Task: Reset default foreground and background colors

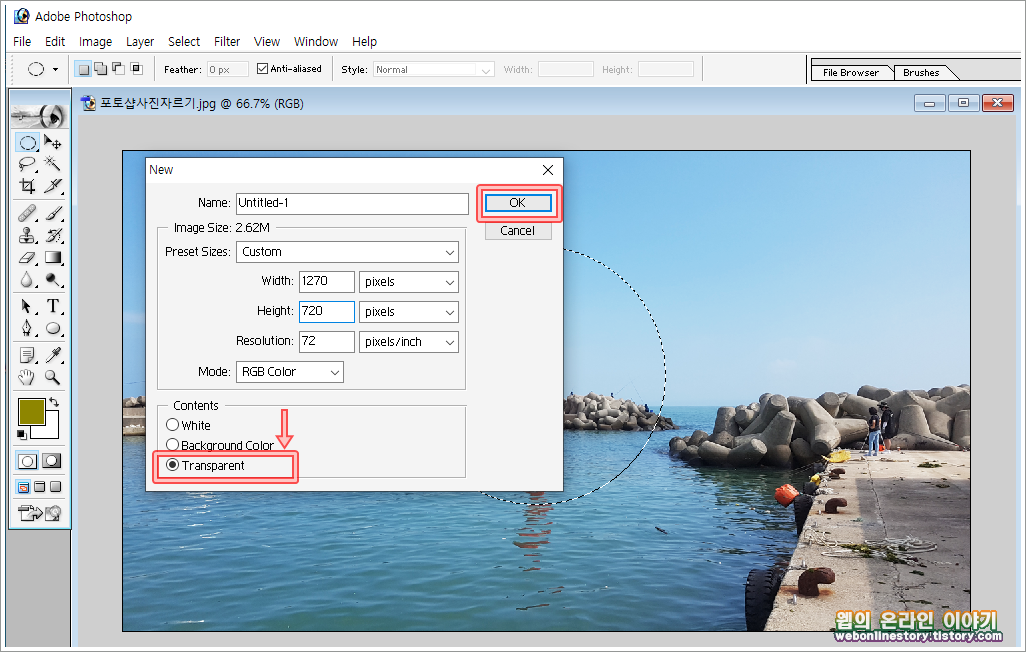Action: (x=22, y=434)
